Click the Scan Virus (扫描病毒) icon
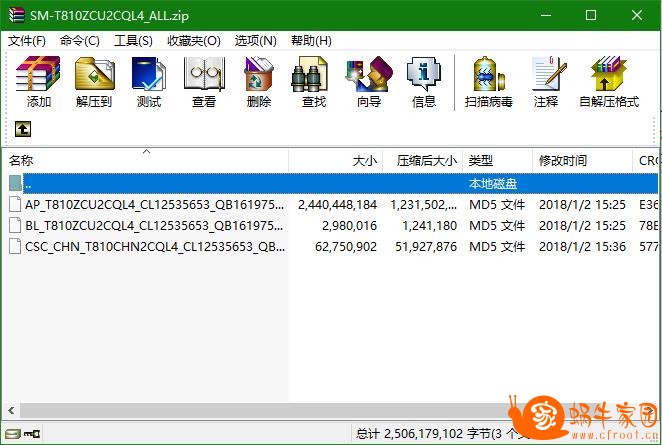662x445 pixels. [488, 74]
